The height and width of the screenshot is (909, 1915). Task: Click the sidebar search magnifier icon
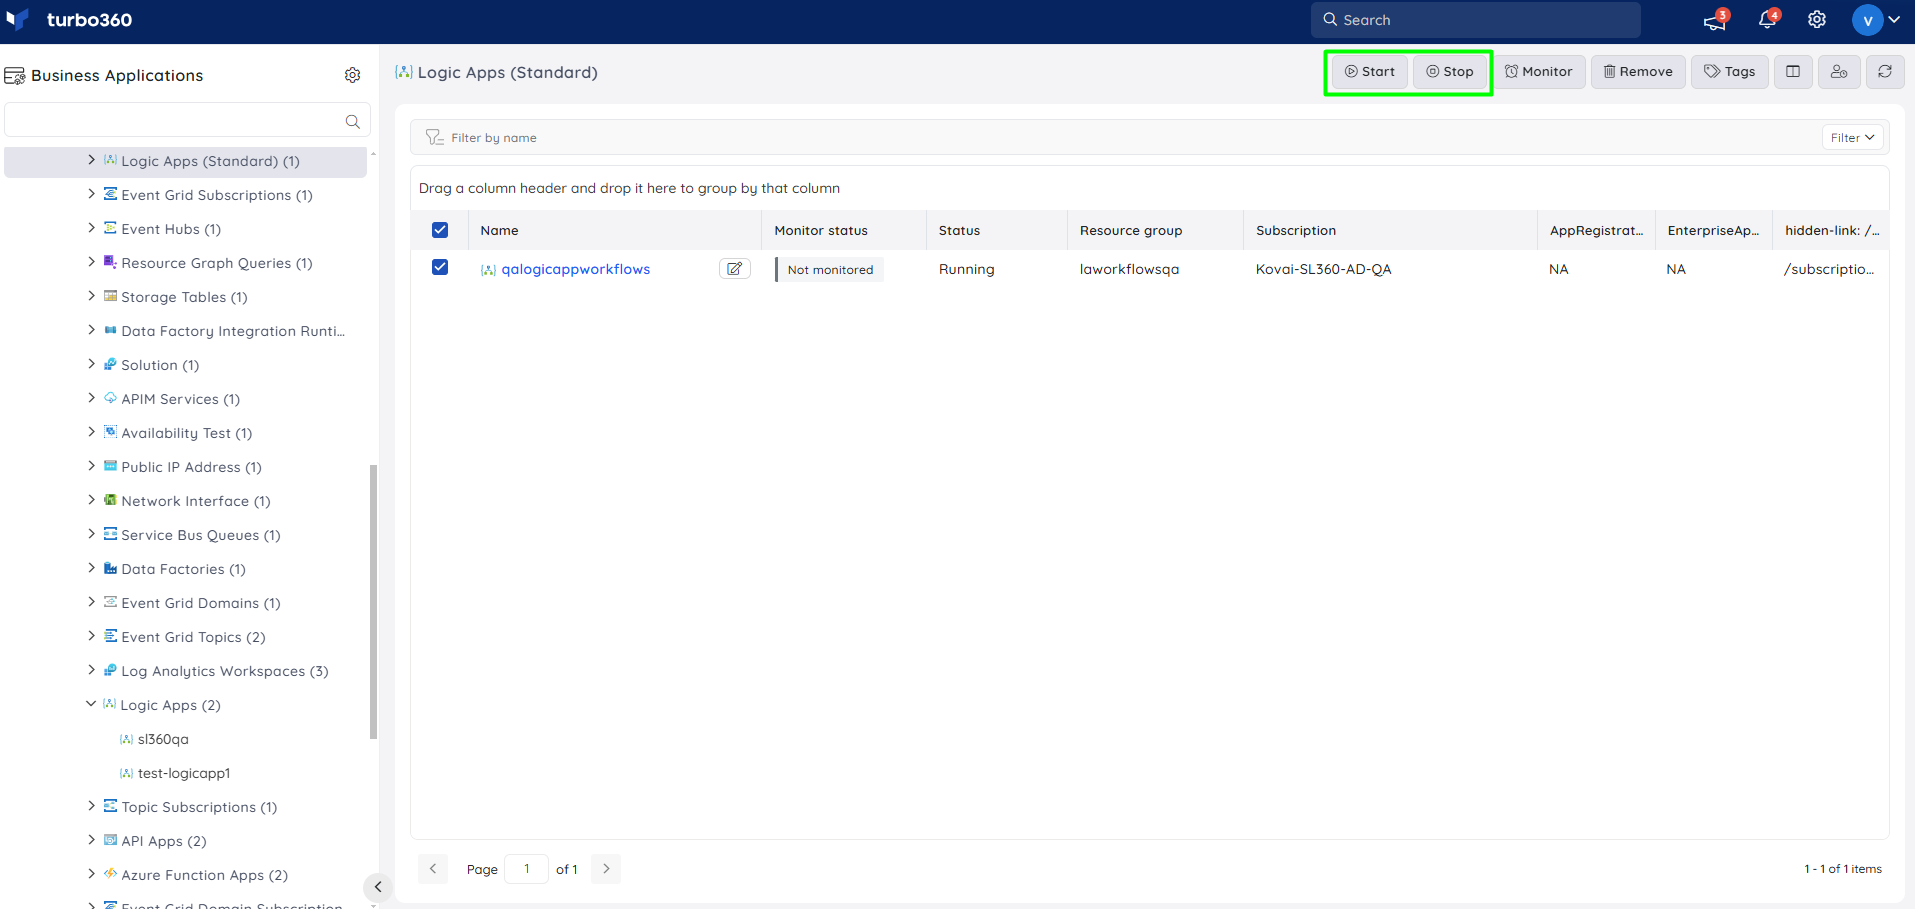[352, 121]
